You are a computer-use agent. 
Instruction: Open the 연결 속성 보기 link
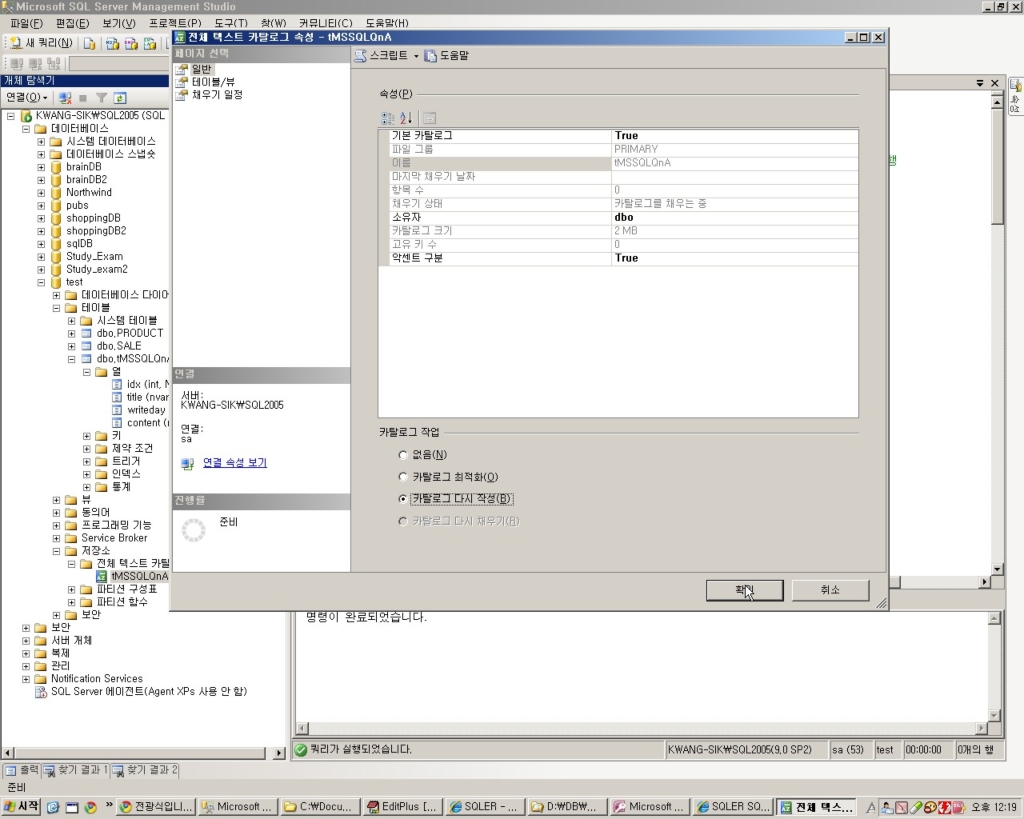click(234, 462)
